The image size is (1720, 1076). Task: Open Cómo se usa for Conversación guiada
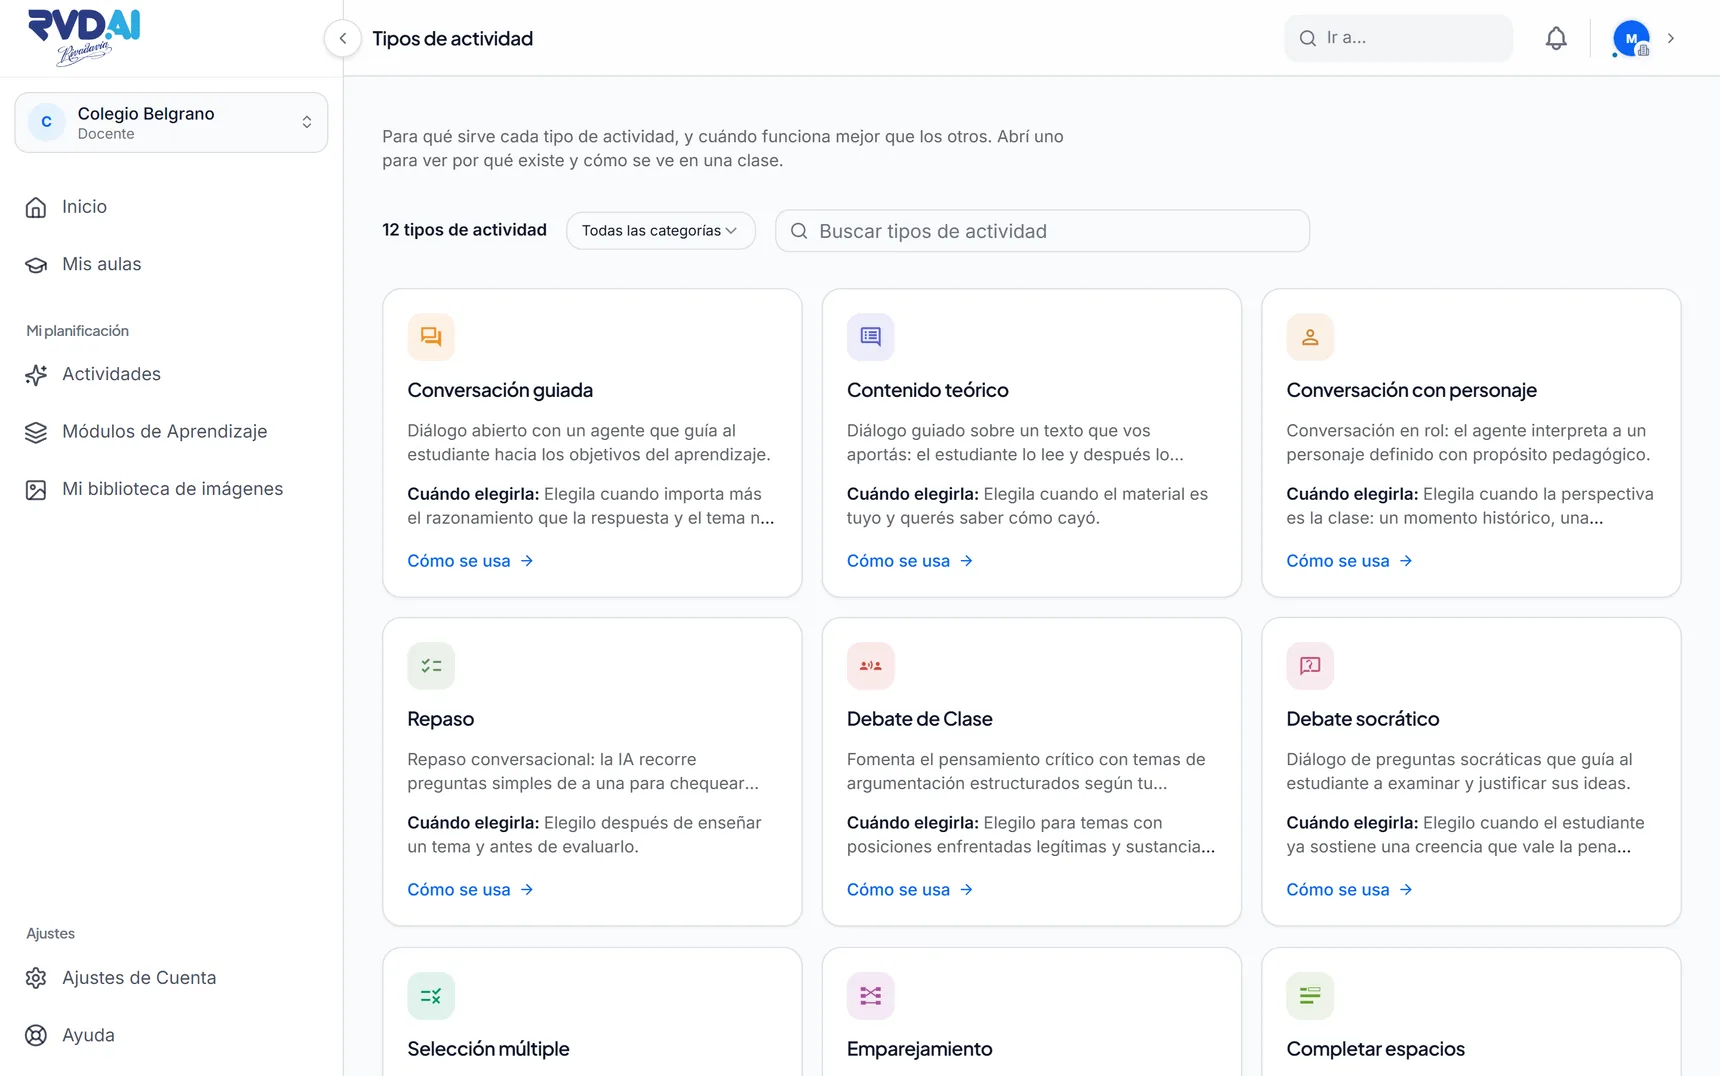pyautogui.click(x=470, y=561)
